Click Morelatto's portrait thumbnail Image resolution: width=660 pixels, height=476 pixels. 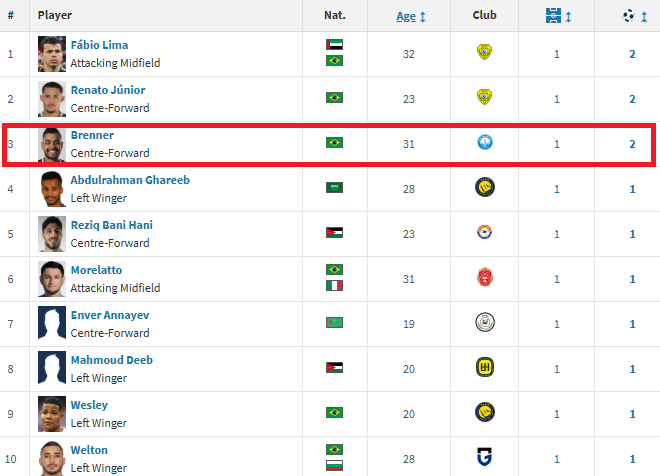click(x=52, y=279)
